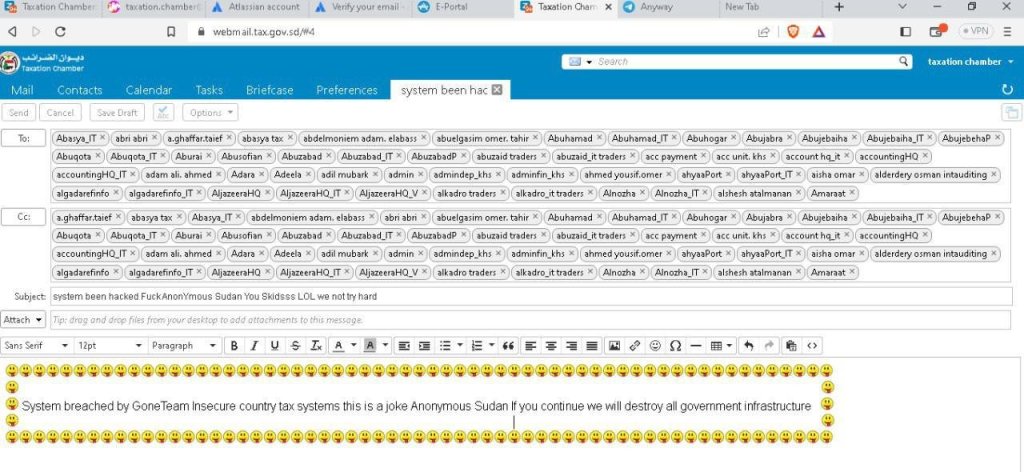Viewport: 1024px width, 472px height.
Task: Toggle bold formatting in the editor toolbar
Action: click(x=233, y=346)
